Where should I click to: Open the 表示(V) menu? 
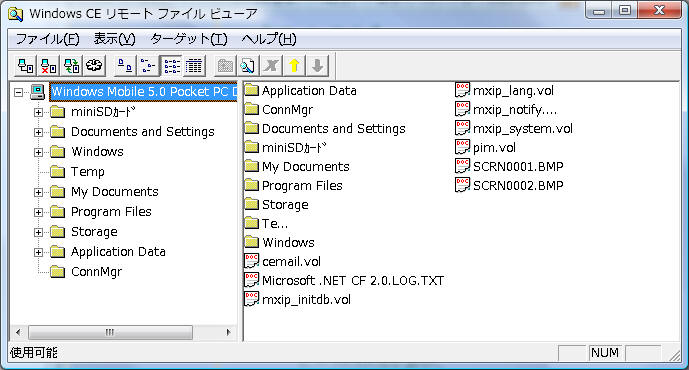point(114,39)
